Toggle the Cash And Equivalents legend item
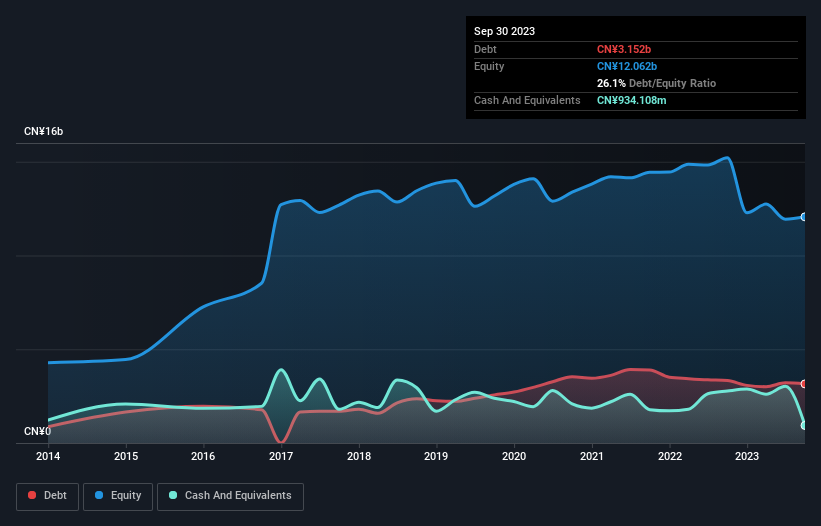 tap(230, 496)
